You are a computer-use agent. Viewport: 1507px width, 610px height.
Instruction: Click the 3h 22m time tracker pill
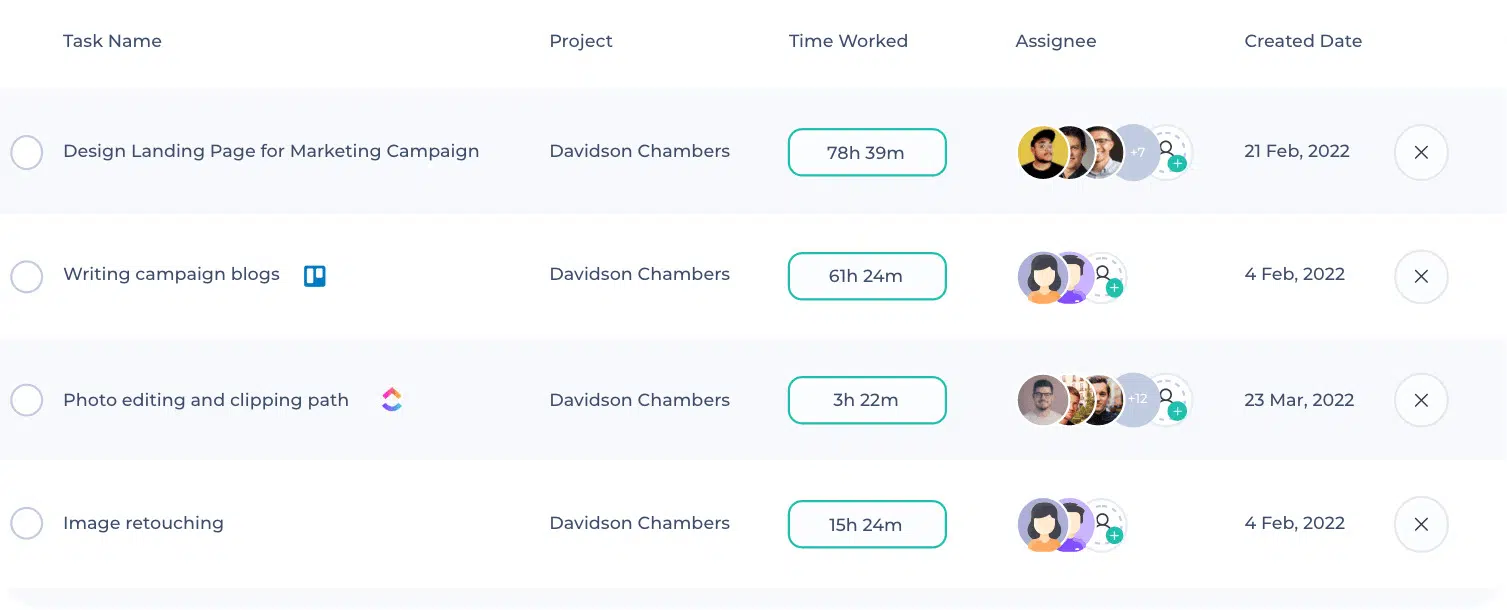[x=866, y=399]
